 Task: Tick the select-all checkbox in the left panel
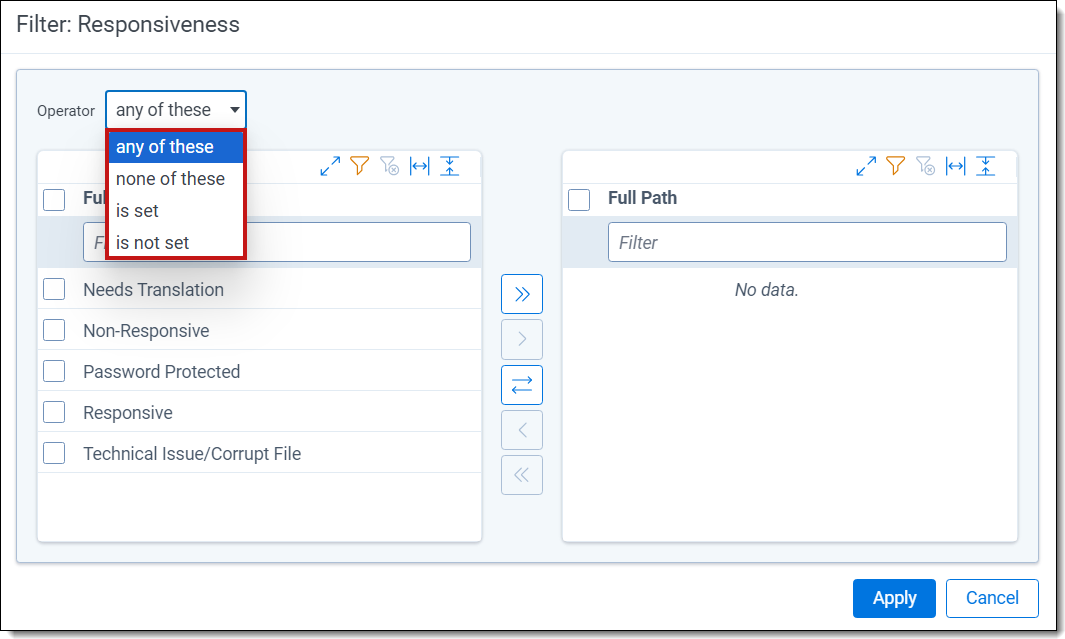pos(54,200)
